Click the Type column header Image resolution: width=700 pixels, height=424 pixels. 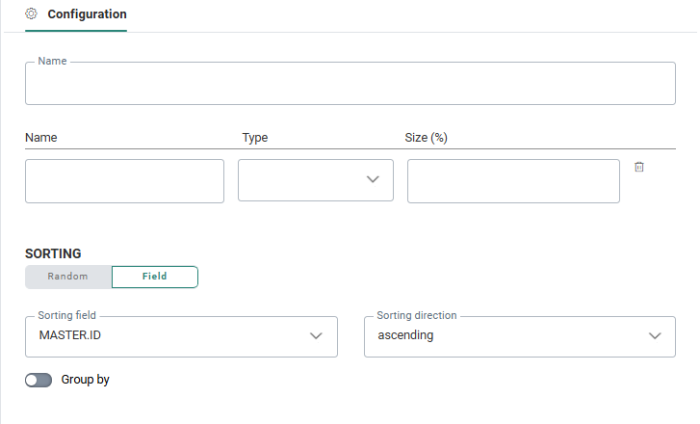(255, 138)
